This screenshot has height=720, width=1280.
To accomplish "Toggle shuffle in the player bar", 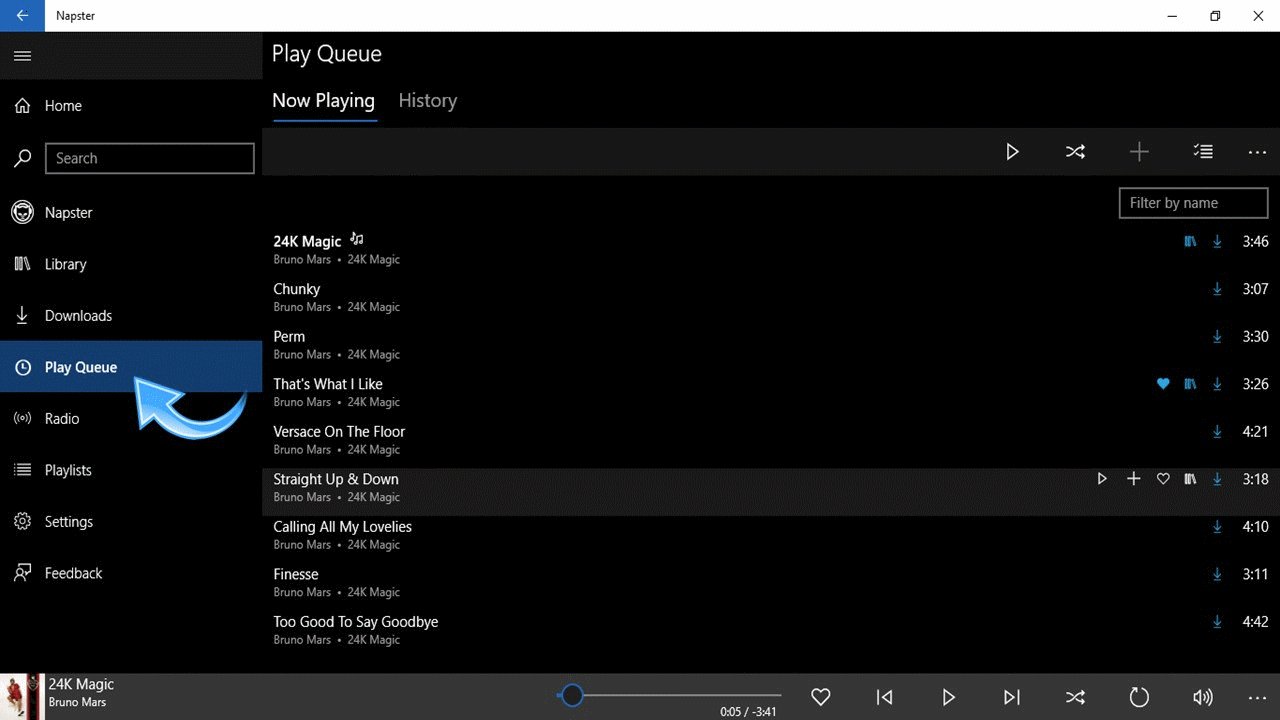I will tap(1075, 697).
